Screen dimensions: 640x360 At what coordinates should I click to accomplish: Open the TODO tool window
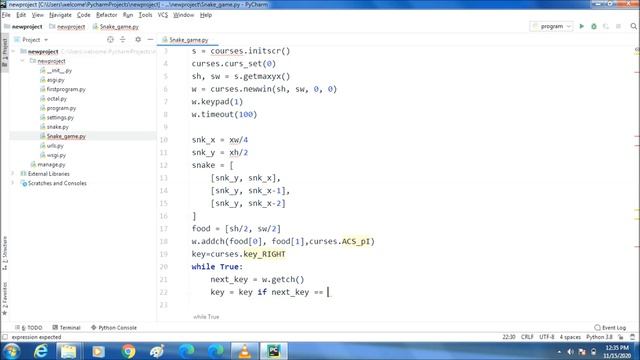[x=29, y=327]
